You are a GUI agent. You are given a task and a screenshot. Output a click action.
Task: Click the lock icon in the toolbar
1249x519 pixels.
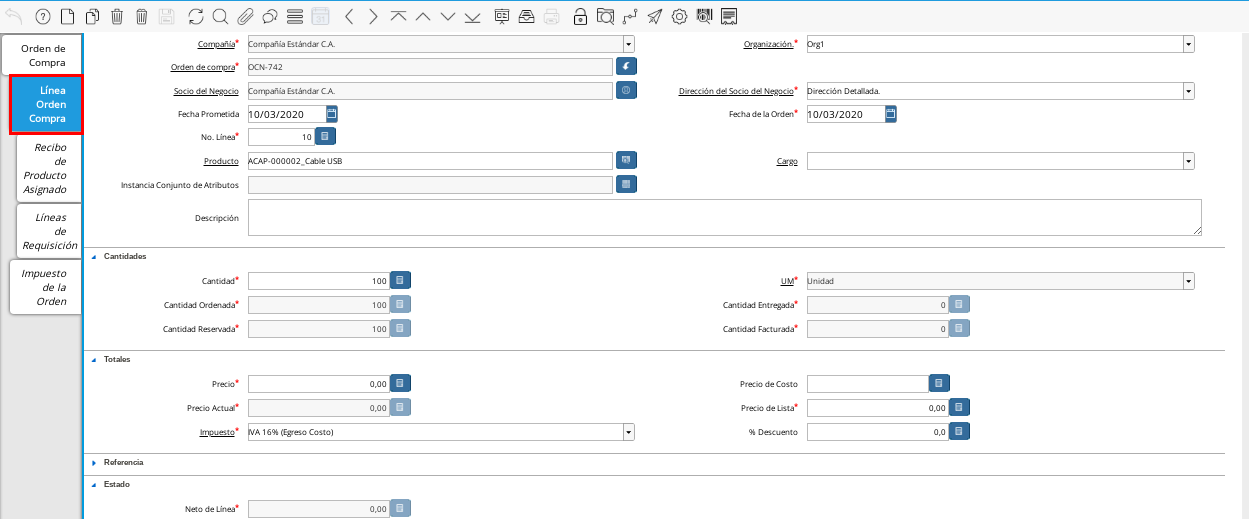[x=580, y=16]
